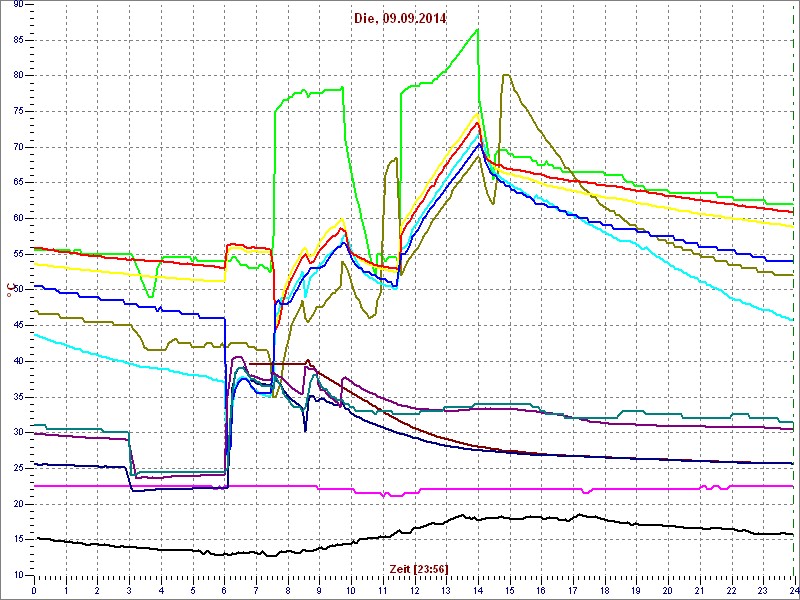Select the 85 value on temperature axis

[x=18, y=40]
